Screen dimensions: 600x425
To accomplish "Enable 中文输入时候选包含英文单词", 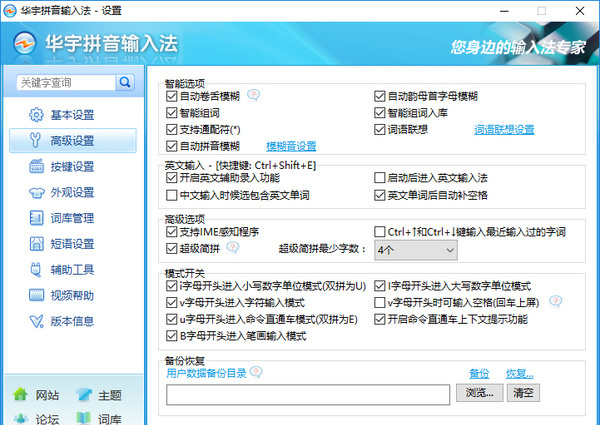I will click(171, 195).
